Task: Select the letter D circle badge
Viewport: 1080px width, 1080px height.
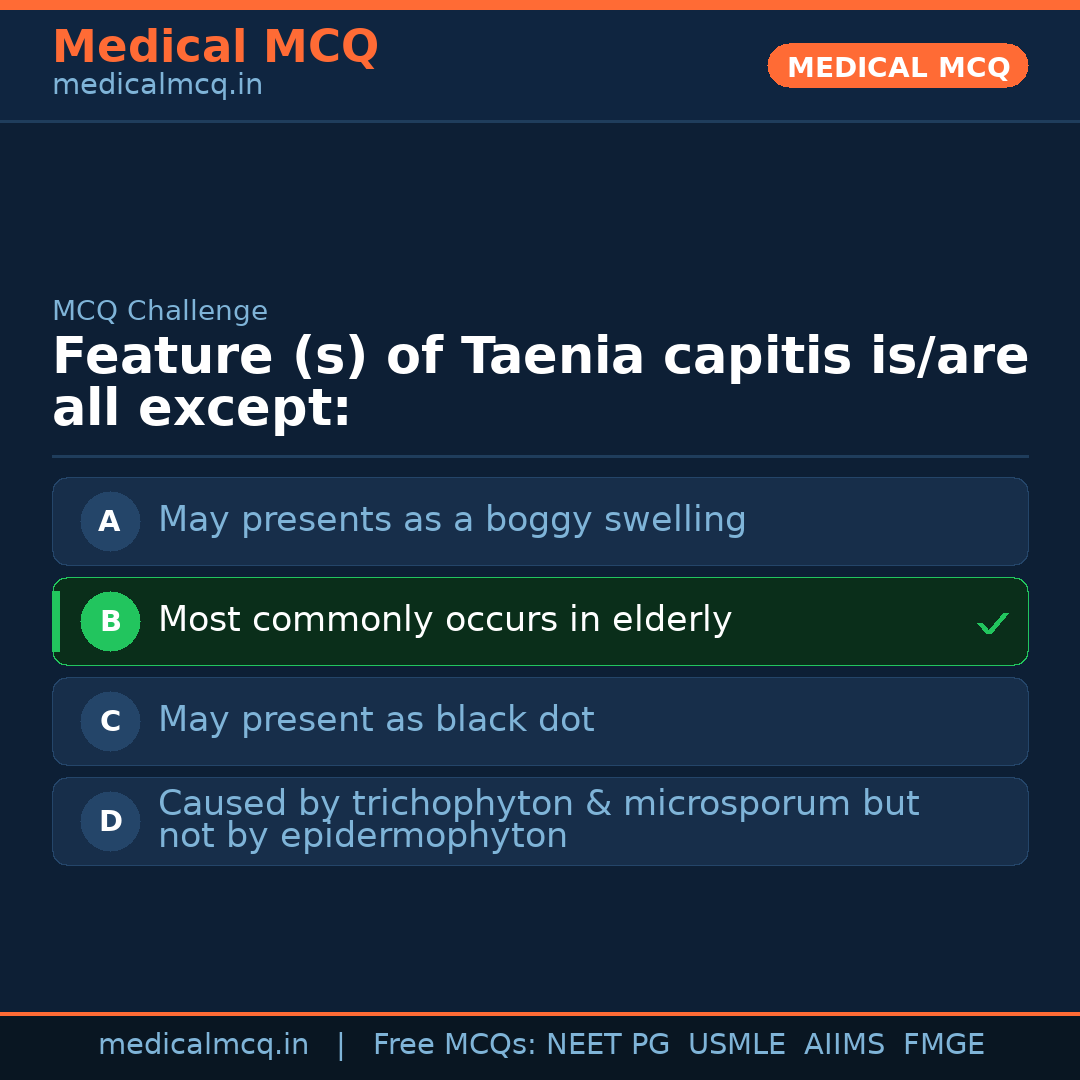Action: [x=110, y=821]
